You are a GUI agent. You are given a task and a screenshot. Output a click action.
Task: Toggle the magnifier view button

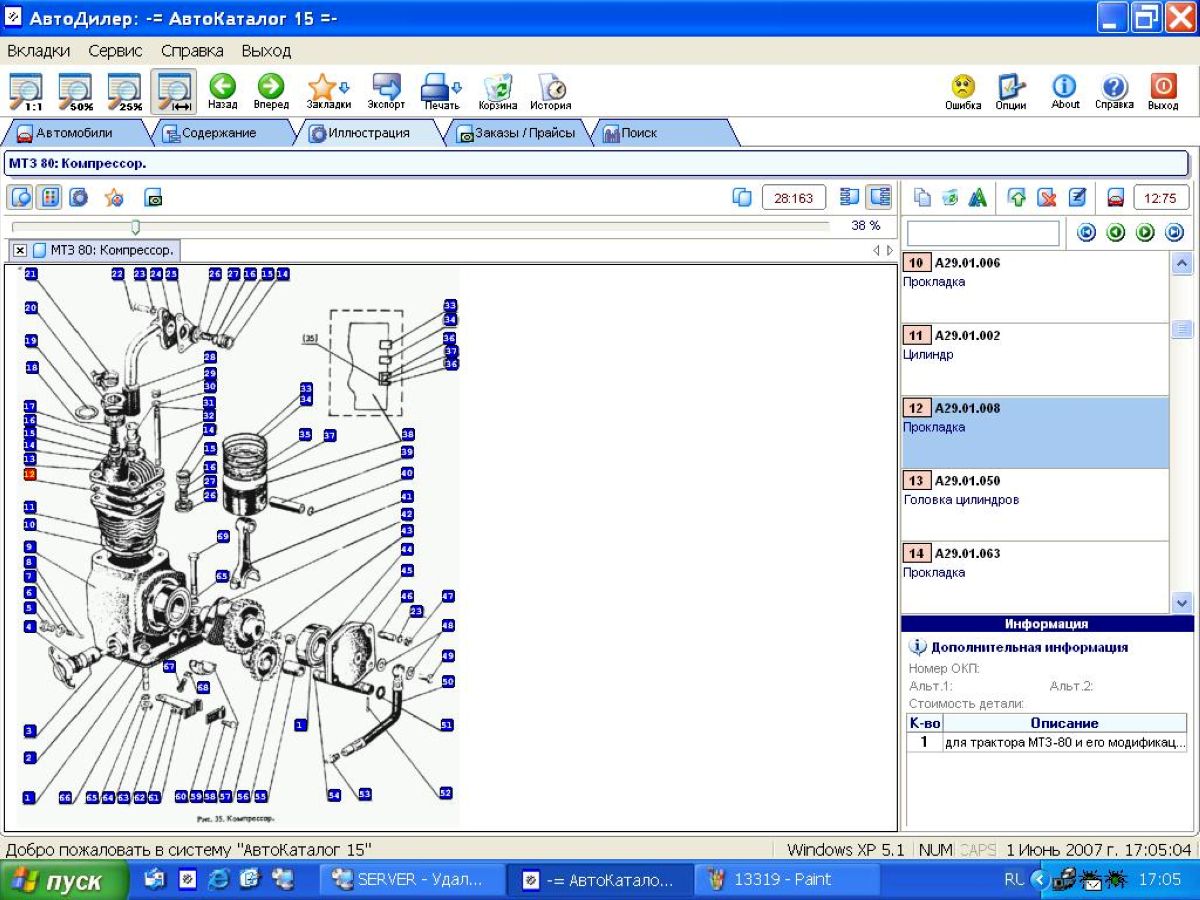tap(21, 197)
